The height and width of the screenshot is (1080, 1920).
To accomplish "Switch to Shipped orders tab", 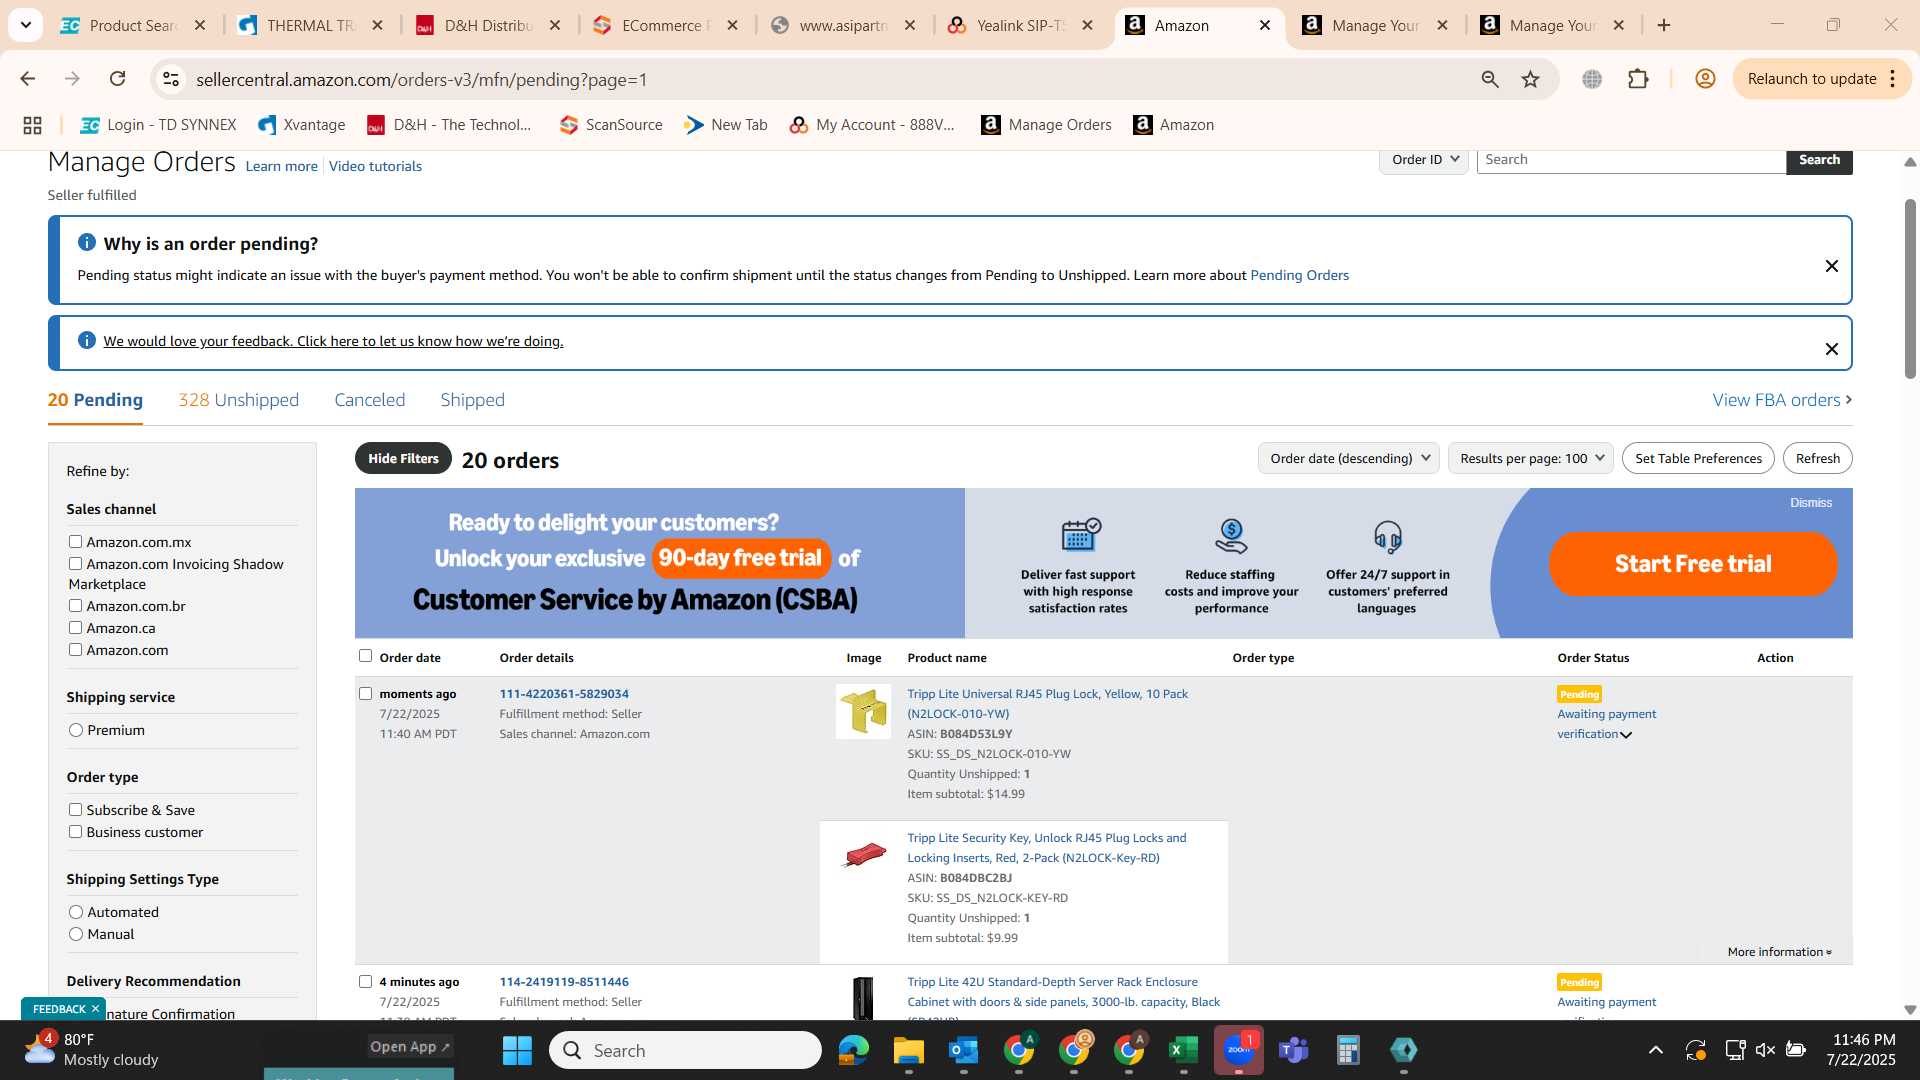I will (x=472, y=400).
